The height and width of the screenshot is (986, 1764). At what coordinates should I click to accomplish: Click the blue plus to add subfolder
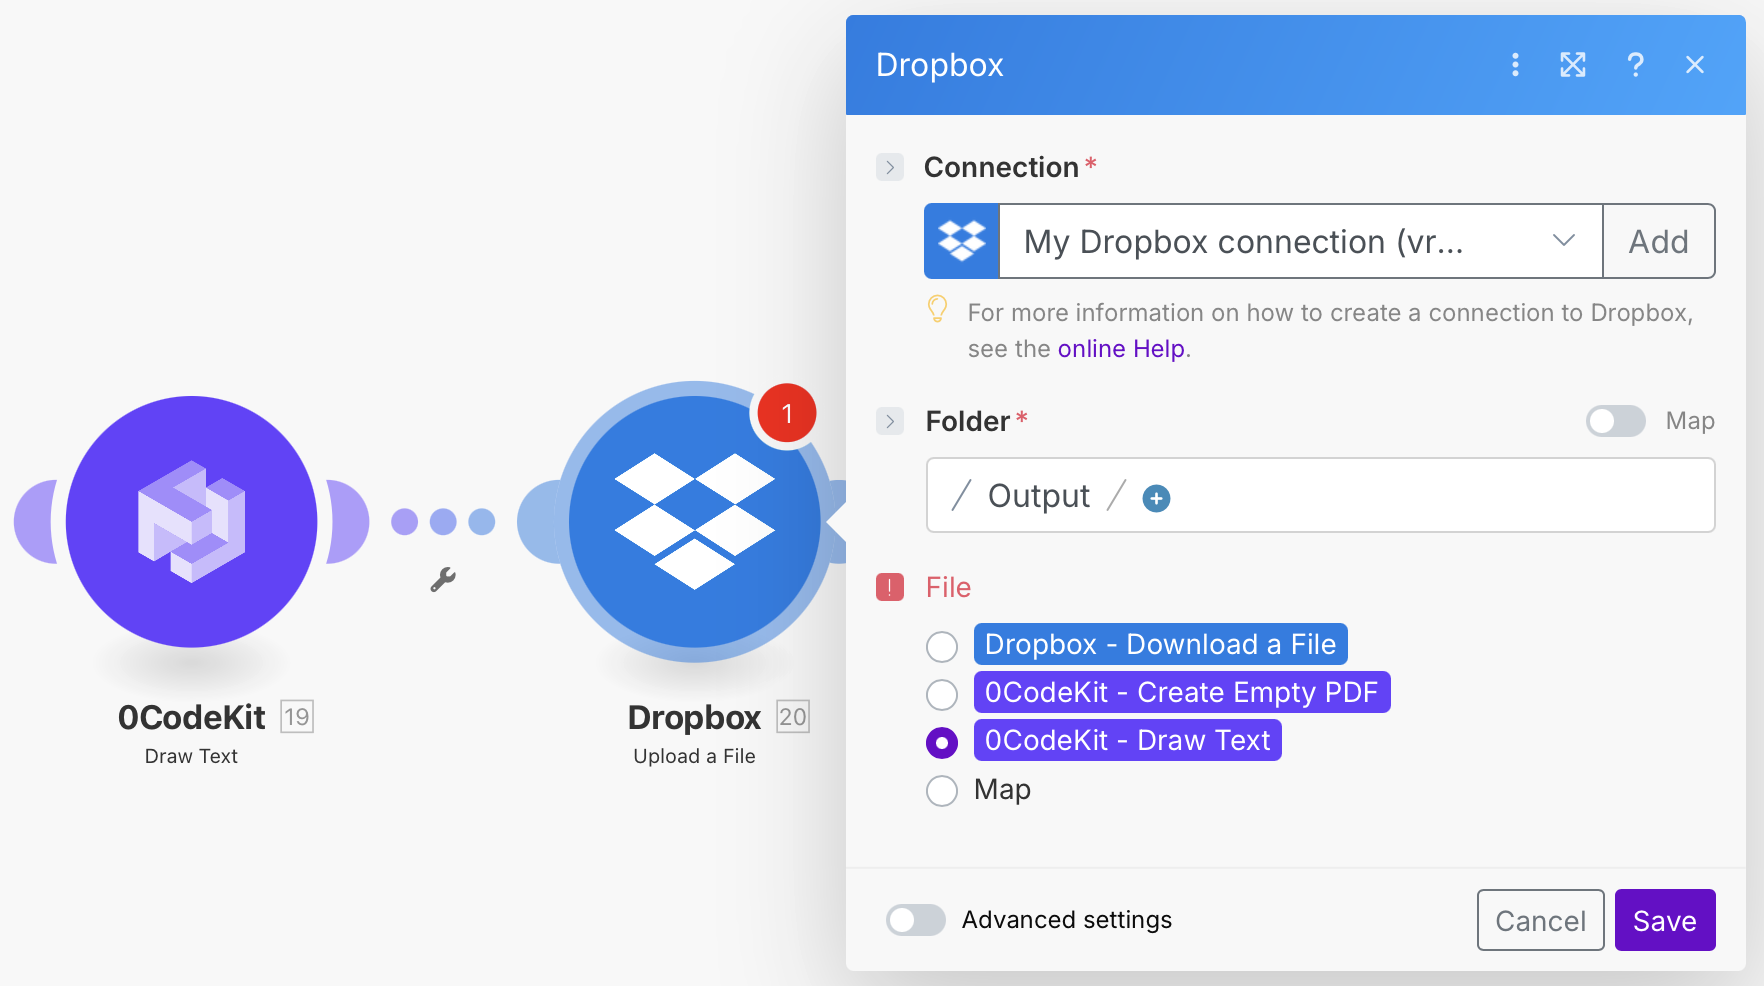tap(1156, 498)
